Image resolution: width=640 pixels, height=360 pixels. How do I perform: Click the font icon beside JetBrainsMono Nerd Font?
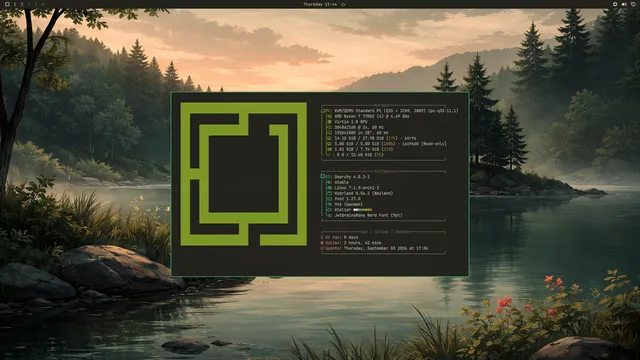click(x=330, y=215)
